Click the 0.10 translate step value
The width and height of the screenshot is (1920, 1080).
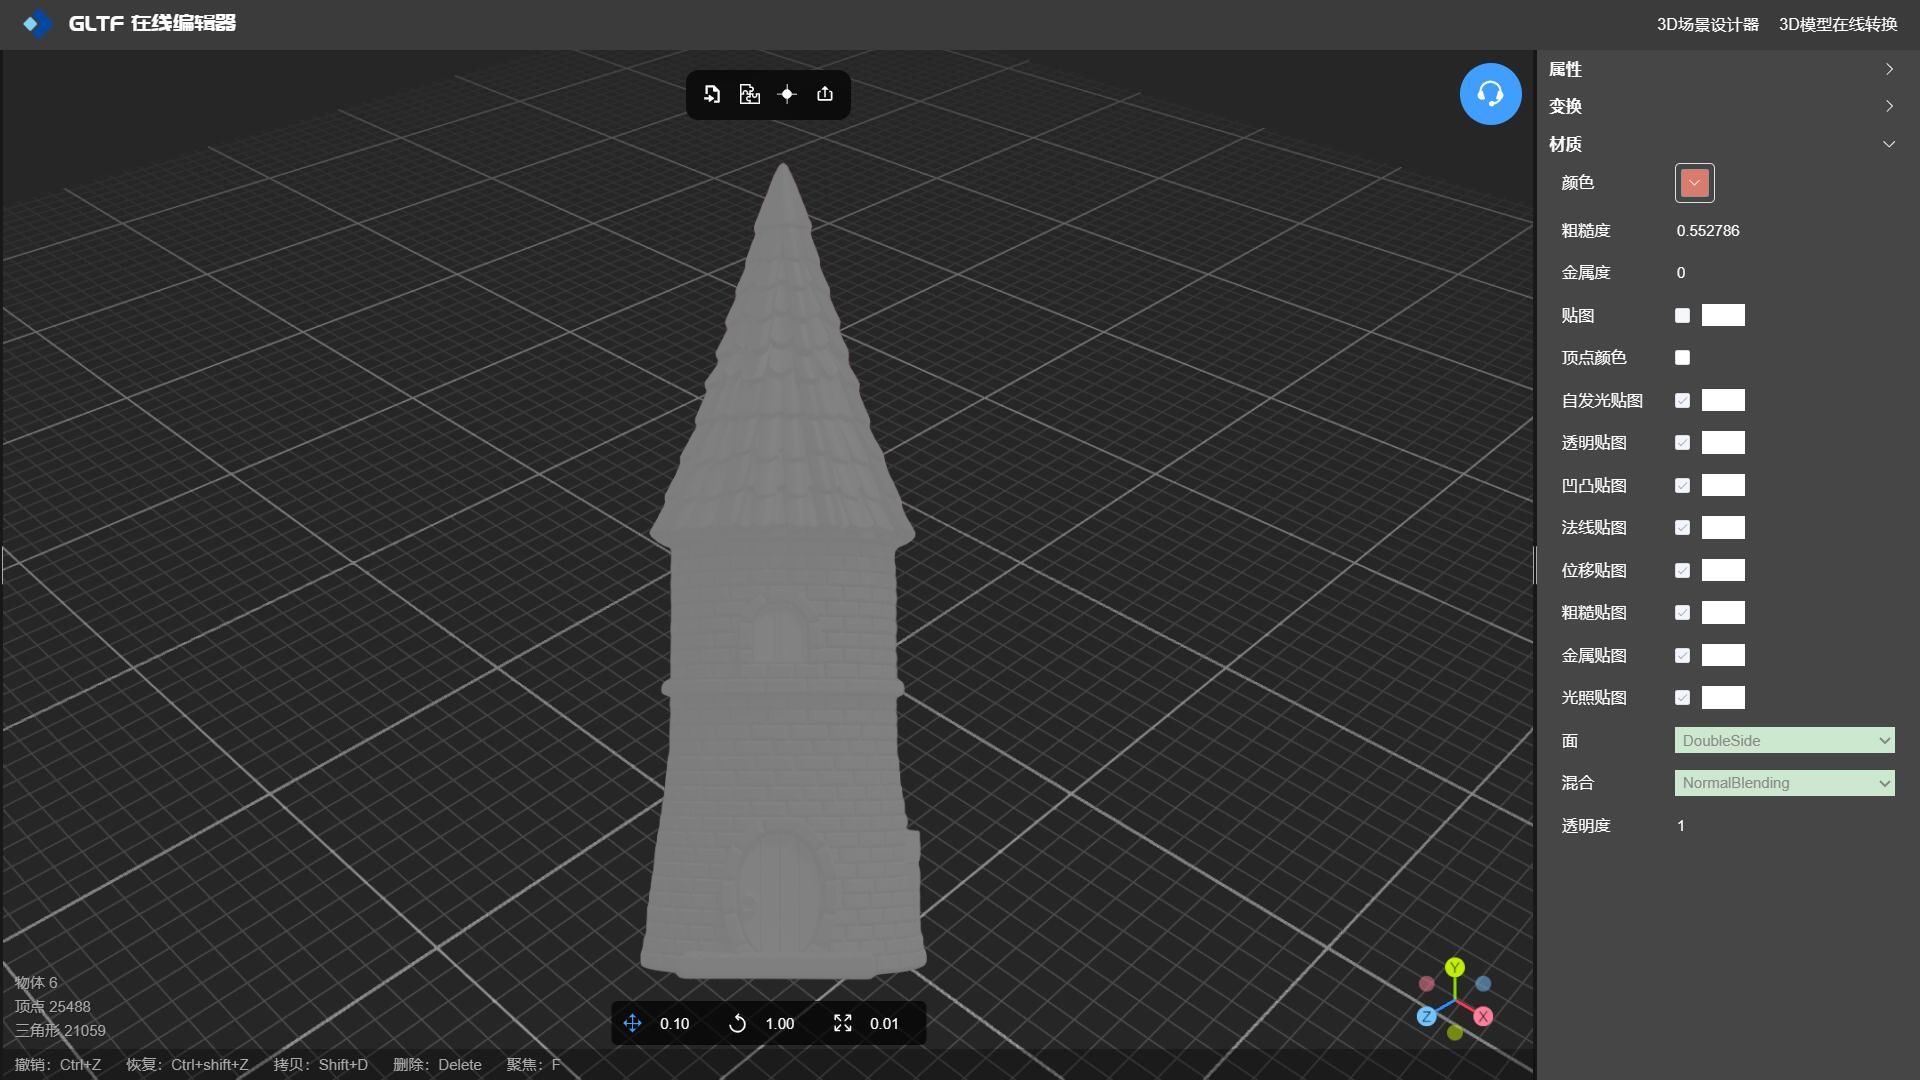coord(675,1023)
